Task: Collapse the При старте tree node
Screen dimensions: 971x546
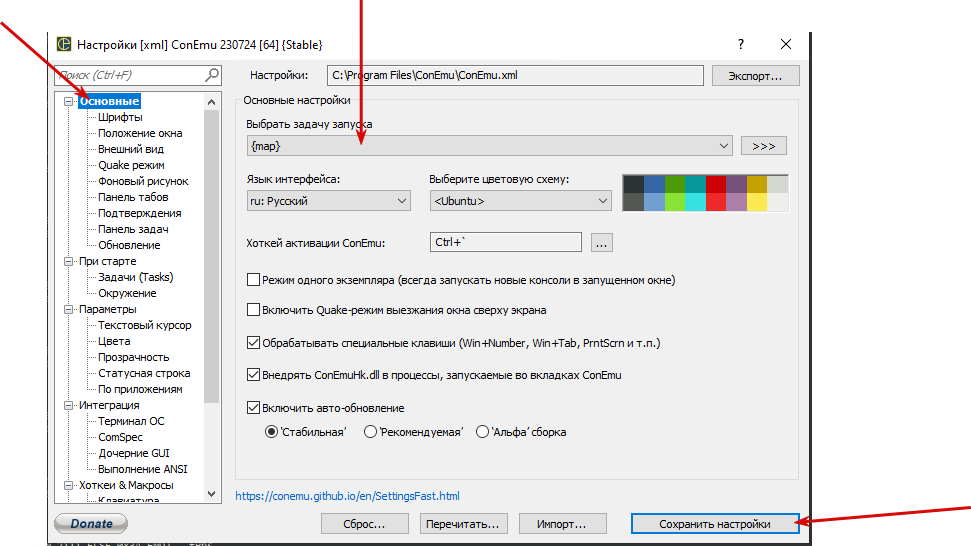Action: pyautogui.click(x=69, y=261)
